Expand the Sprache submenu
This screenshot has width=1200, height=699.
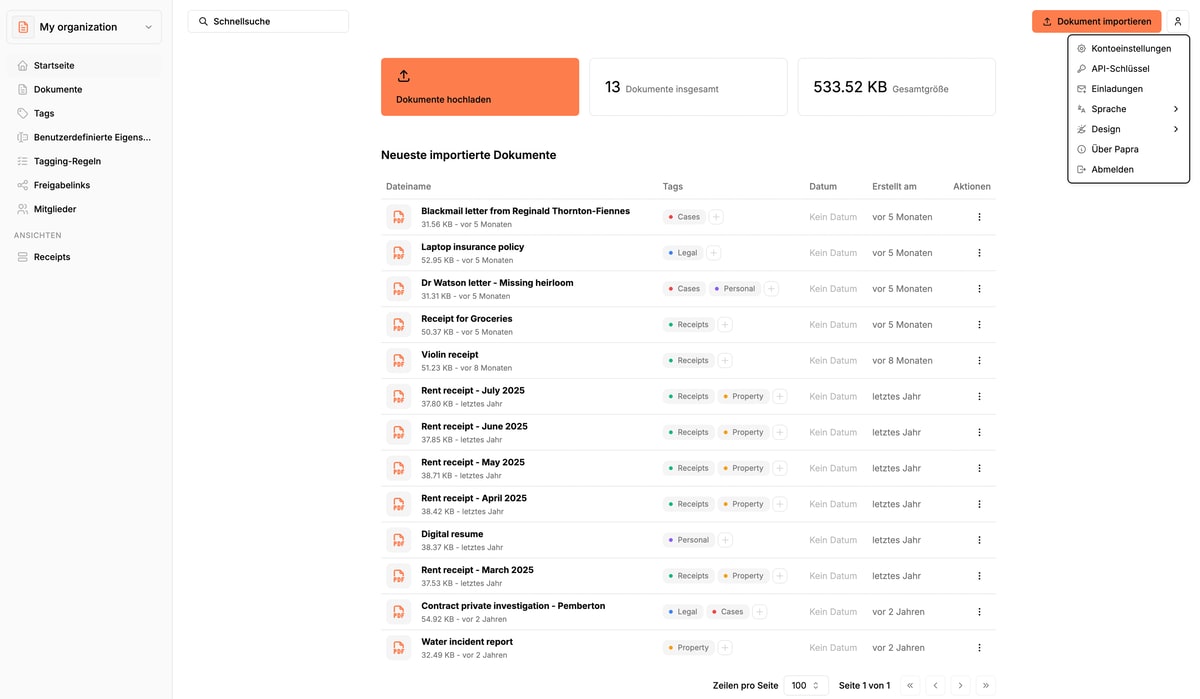pos(1128,109)
